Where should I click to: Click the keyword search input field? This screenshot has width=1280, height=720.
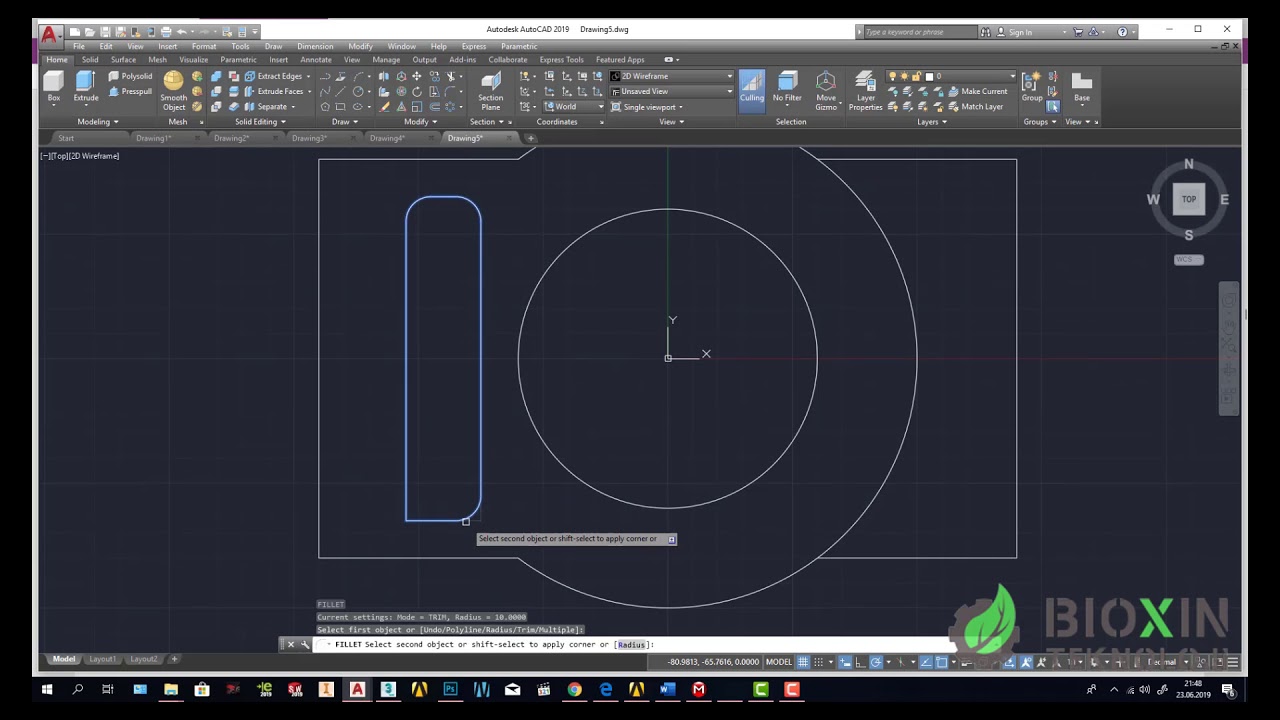click(x=920, y=32)
